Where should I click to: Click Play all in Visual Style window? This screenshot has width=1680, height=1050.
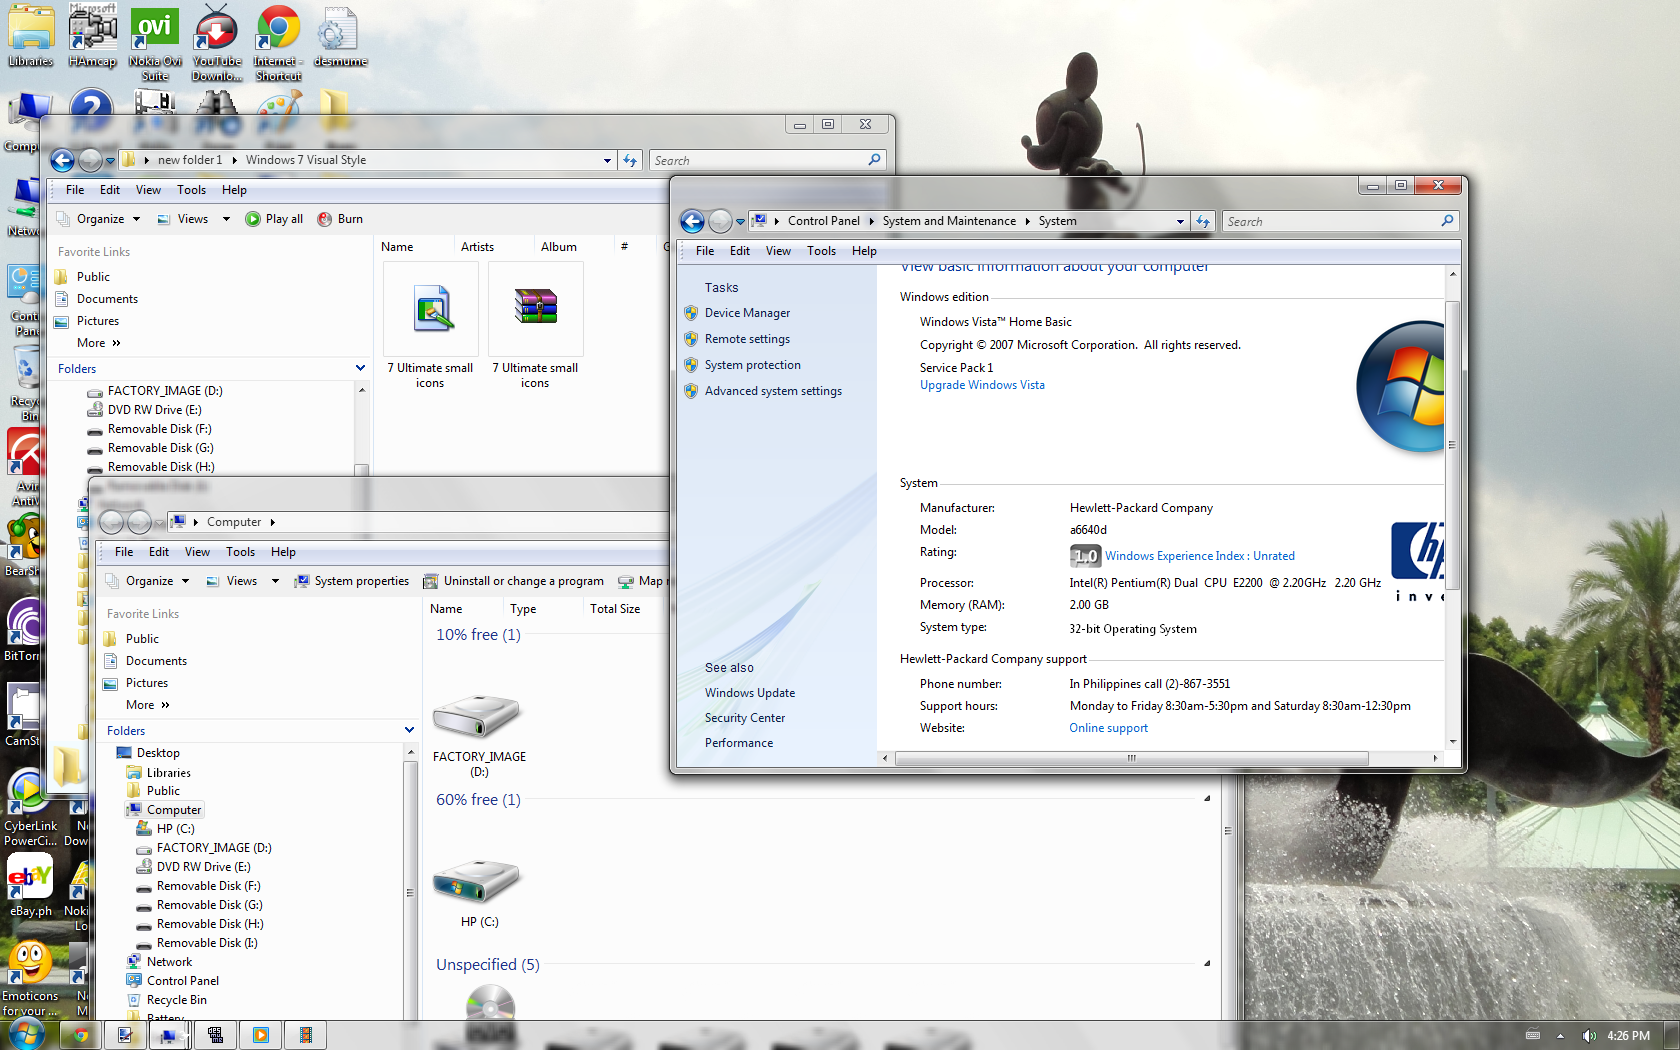coord(274,219)
